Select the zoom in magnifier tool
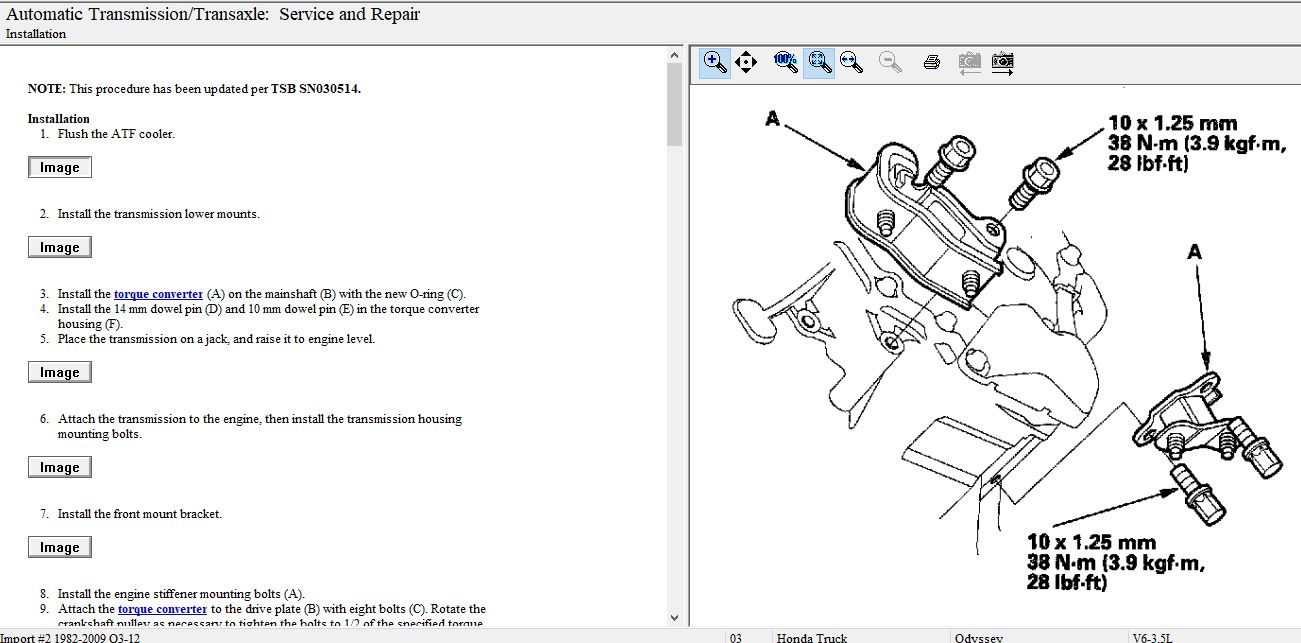Screen dimensions: 1301x643 (715, 62)
